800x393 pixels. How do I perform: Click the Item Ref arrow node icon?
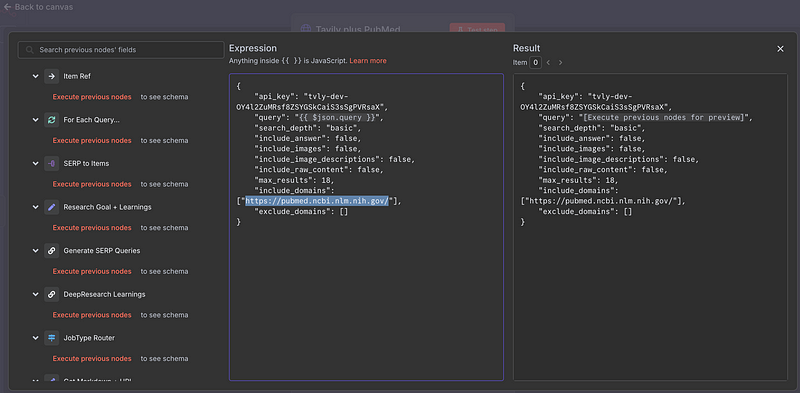click(x=52, y=76)
